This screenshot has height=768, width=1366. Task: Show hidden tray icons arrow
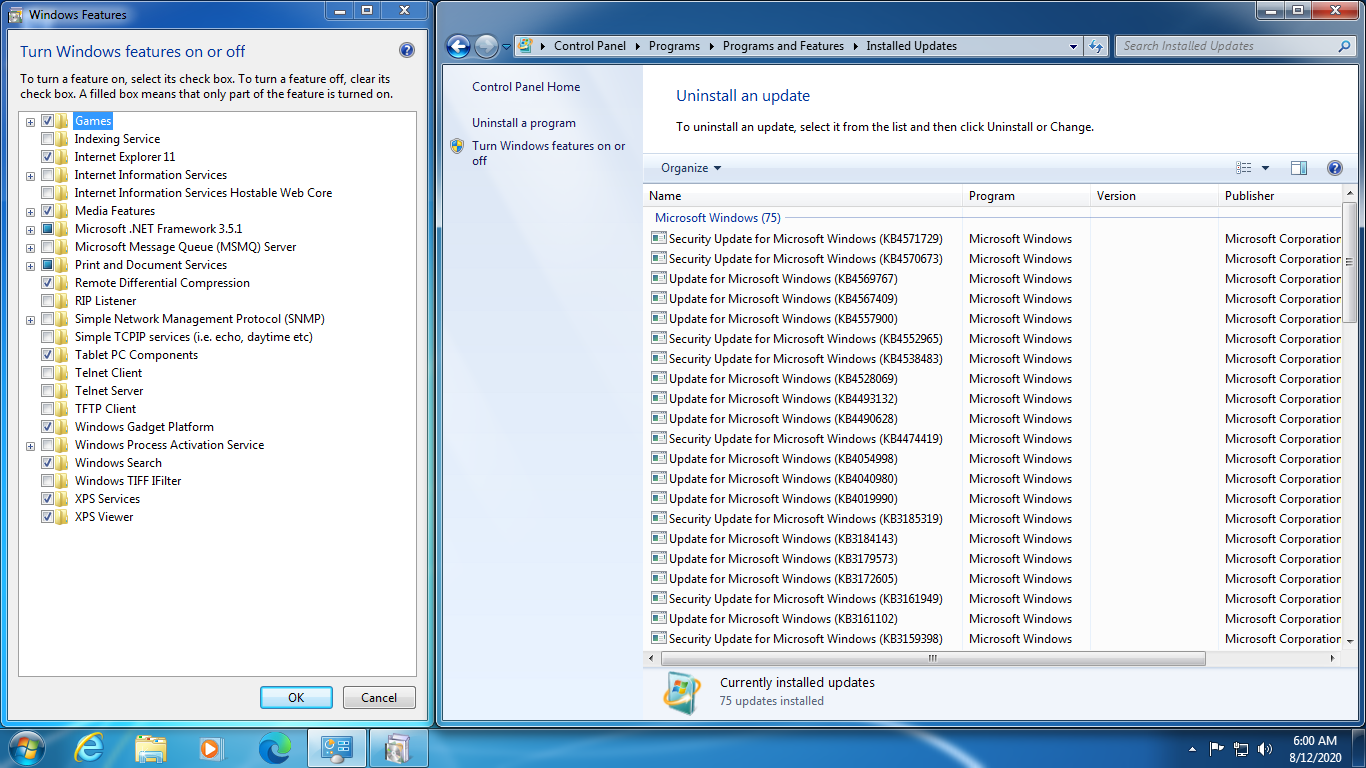pos(1192,748)
